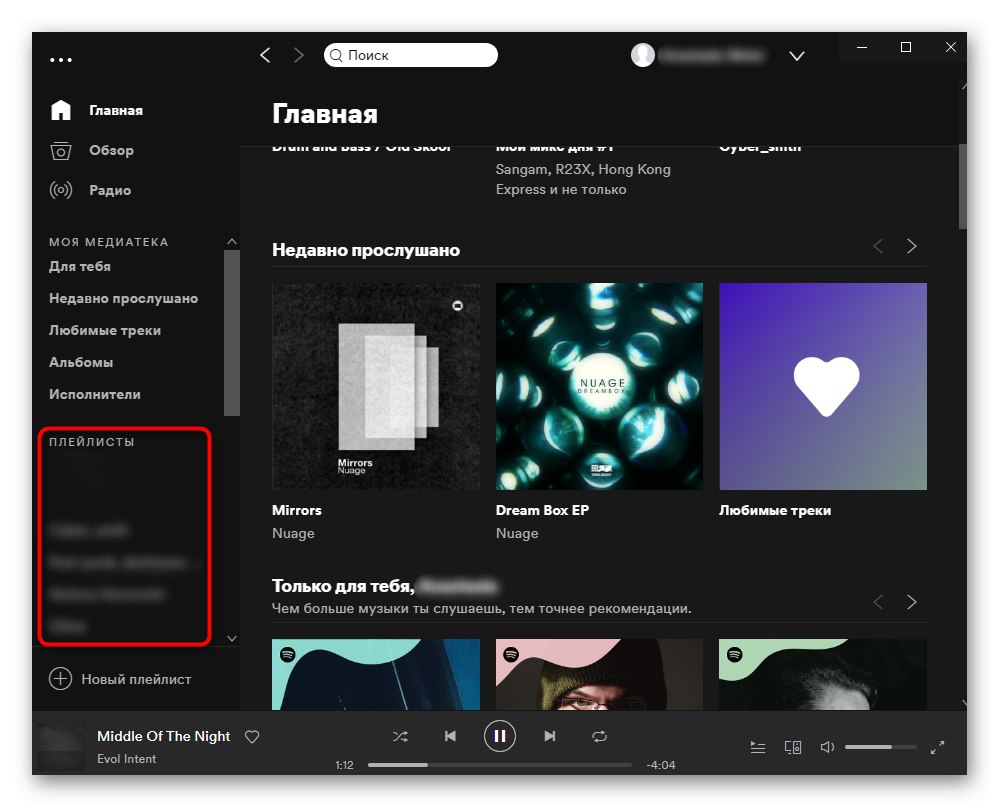
Task: Open the green daily mix cover
Action: 823,675
